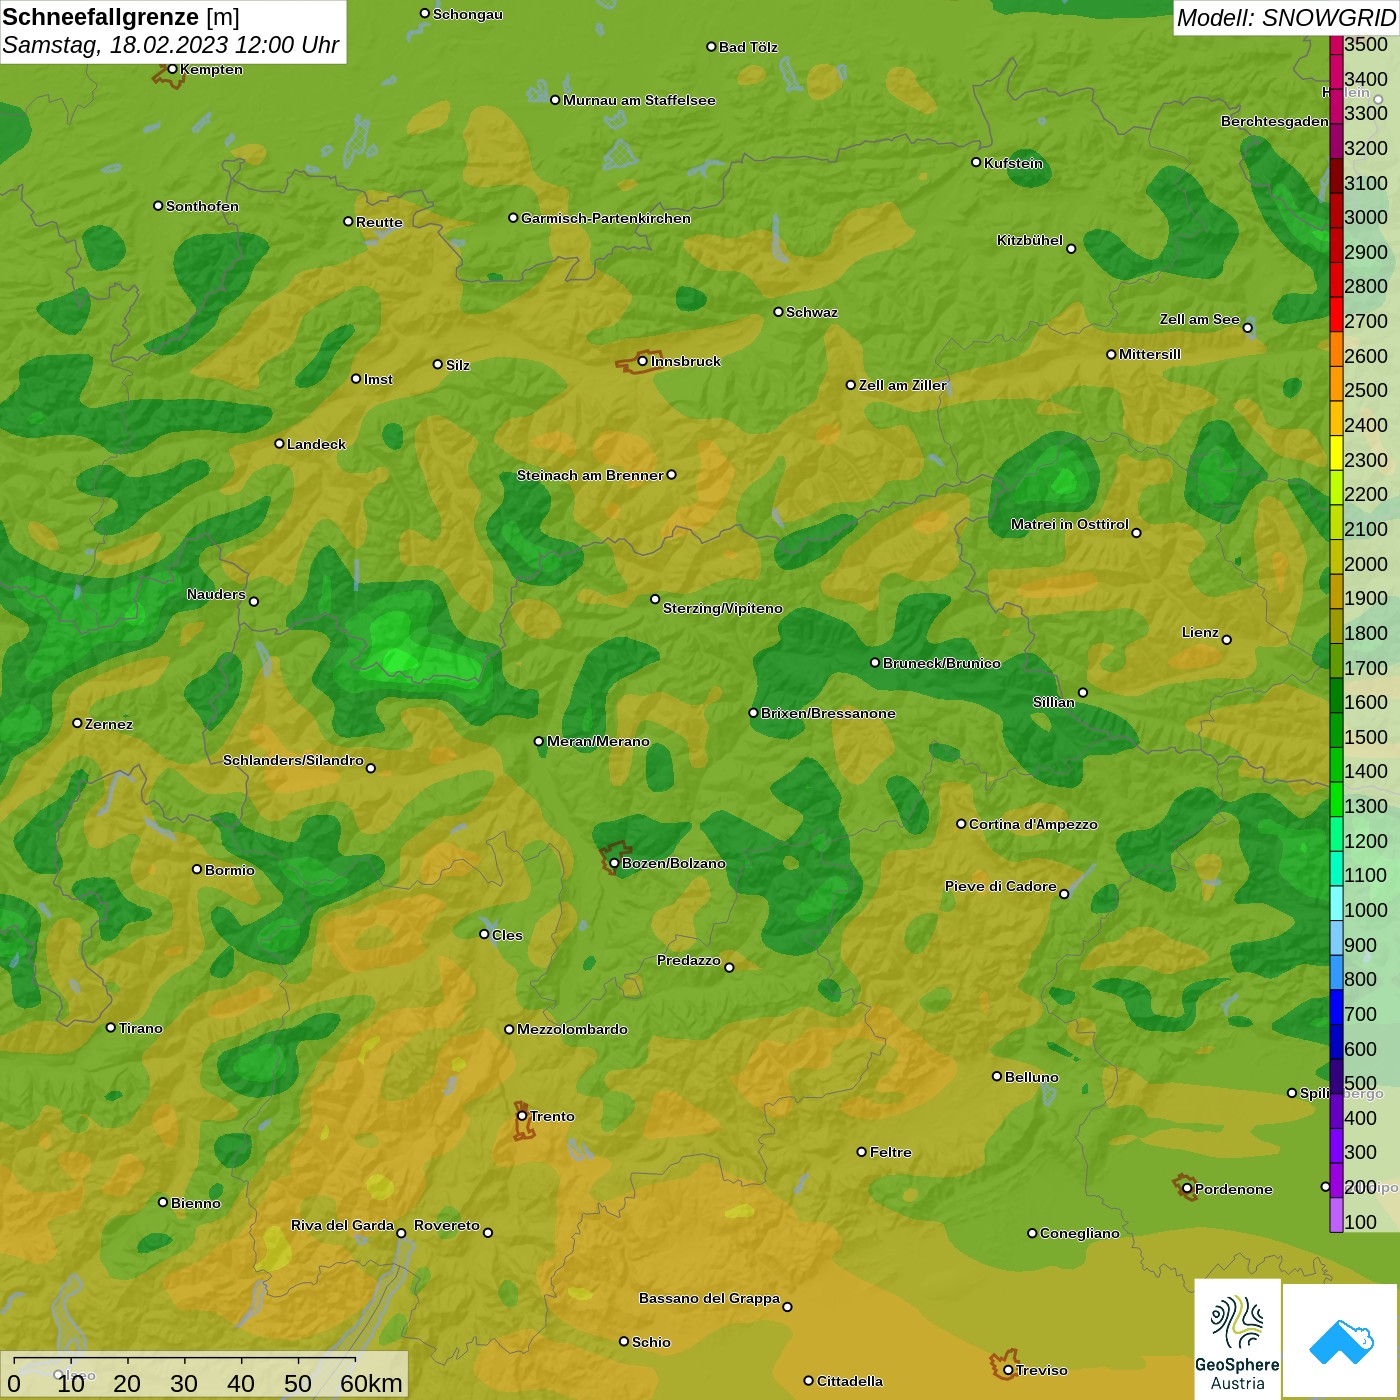Click the Brixen/Bressanone label
The height and width of the screenshot is (1400, 1400).
point(828,713)
